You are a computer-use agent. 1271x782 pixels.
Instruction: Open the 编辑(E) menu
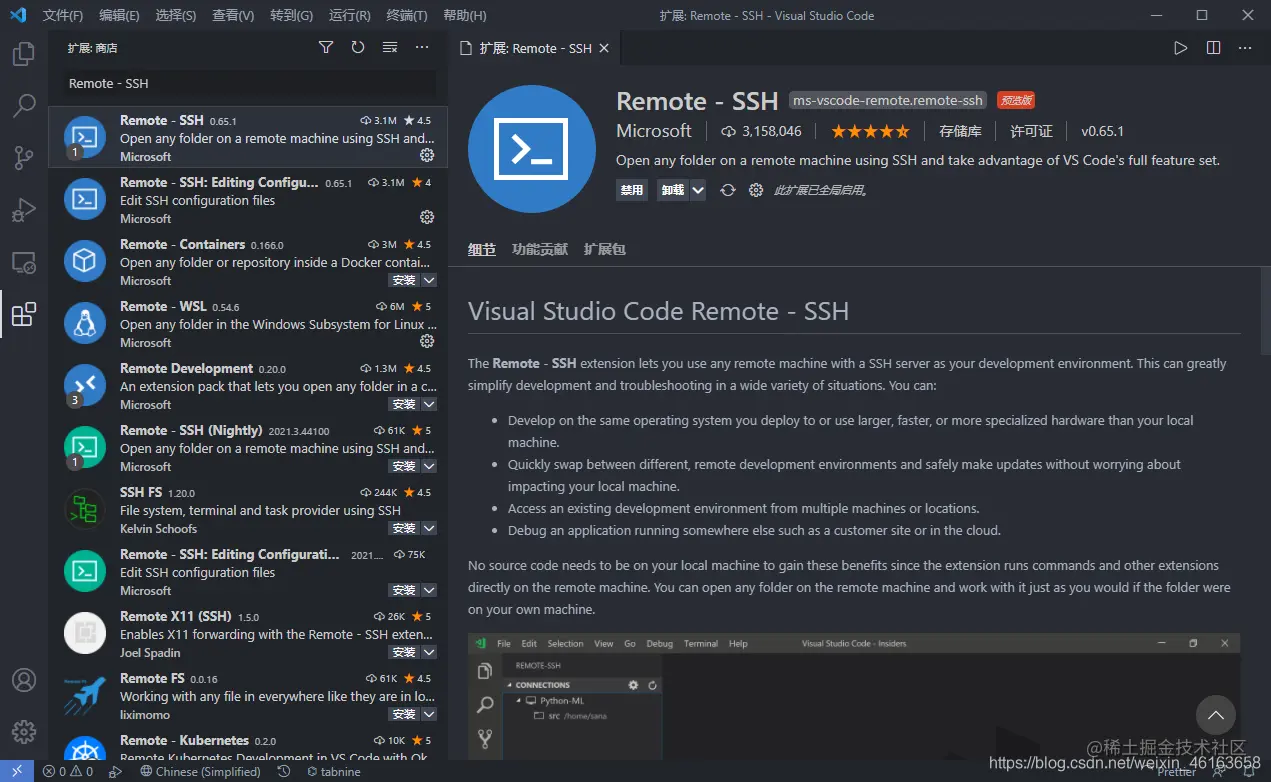pos(120,15)
